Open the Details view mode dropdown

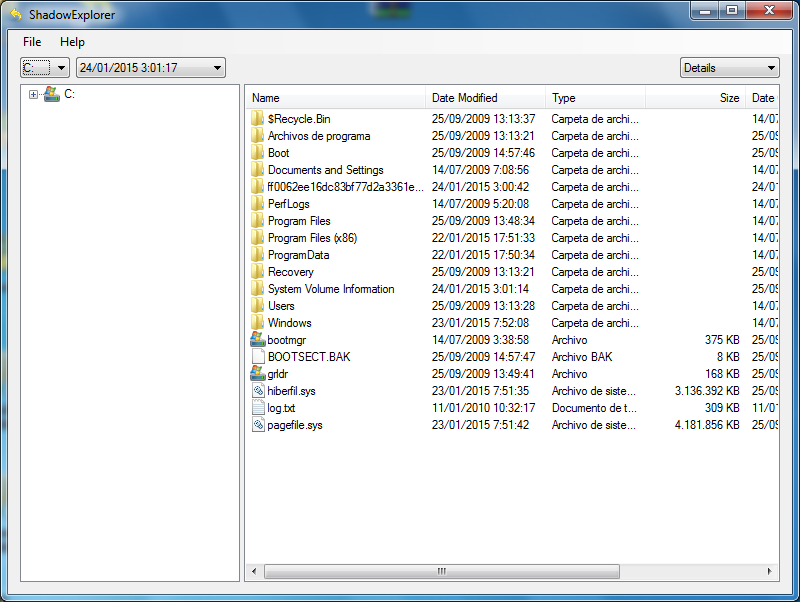click(x=730, y=67)
